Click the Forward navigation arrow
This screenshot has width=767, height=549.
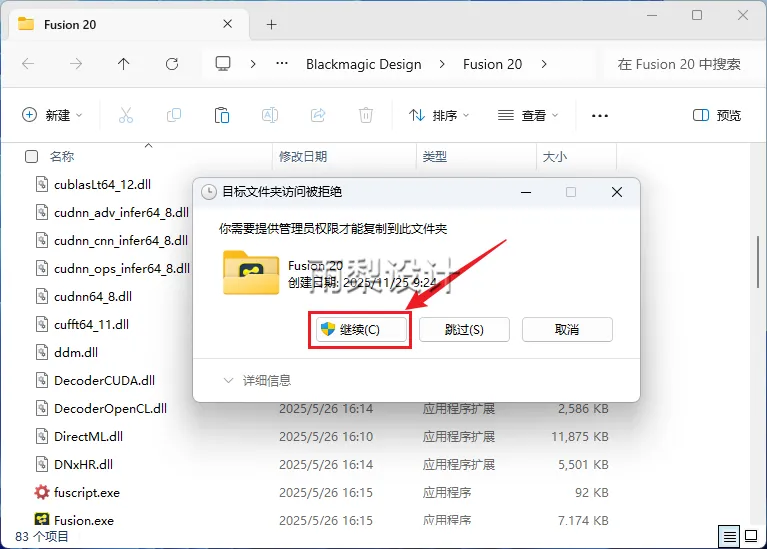(x=76, y=64)
